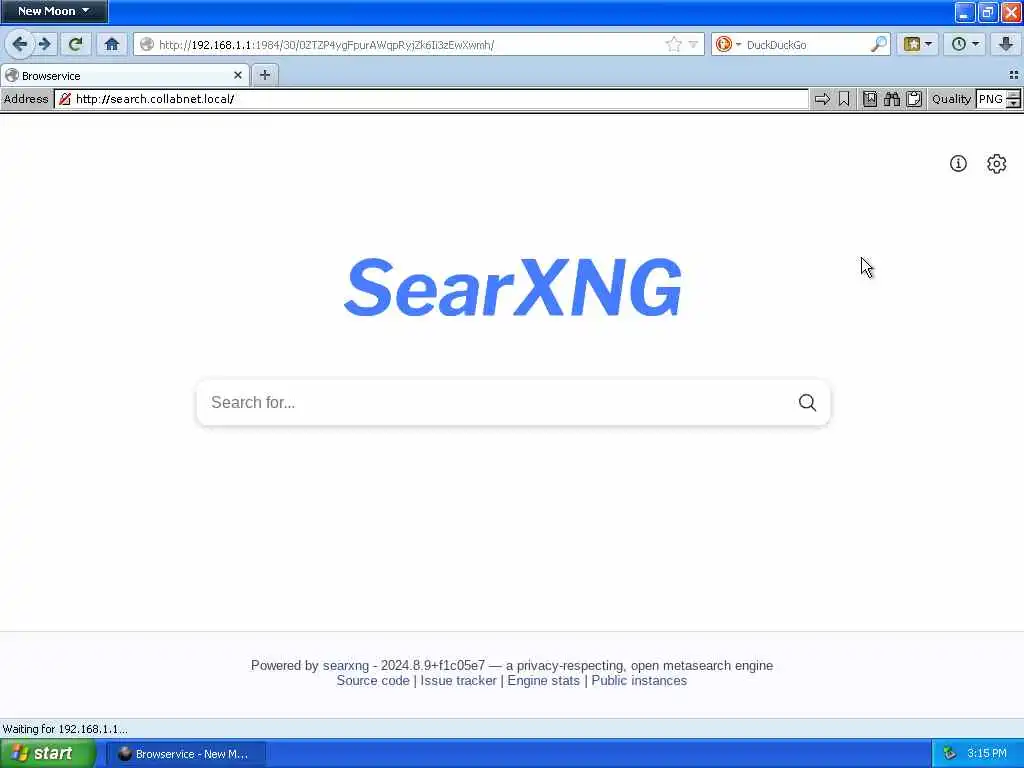Click the bookmark ribbon icon in the Browservice bar
This screenshot has height=768, width=1024.
point(844,99)
